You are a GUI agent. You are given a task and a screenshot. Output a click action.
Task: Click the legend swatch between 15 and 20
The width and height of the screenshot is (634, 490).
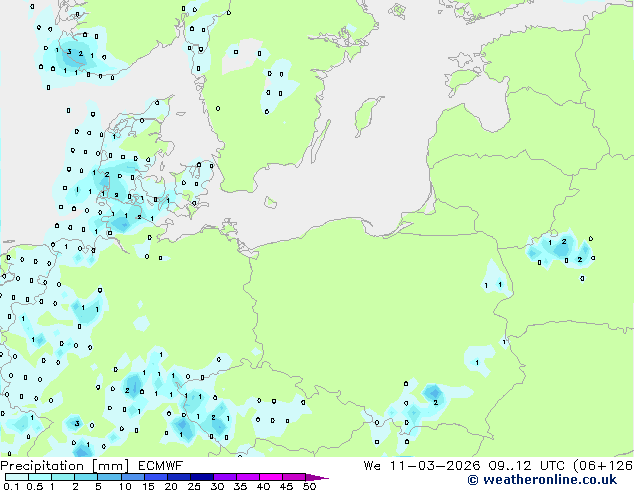pyautogui.click(x=156, y=477)
